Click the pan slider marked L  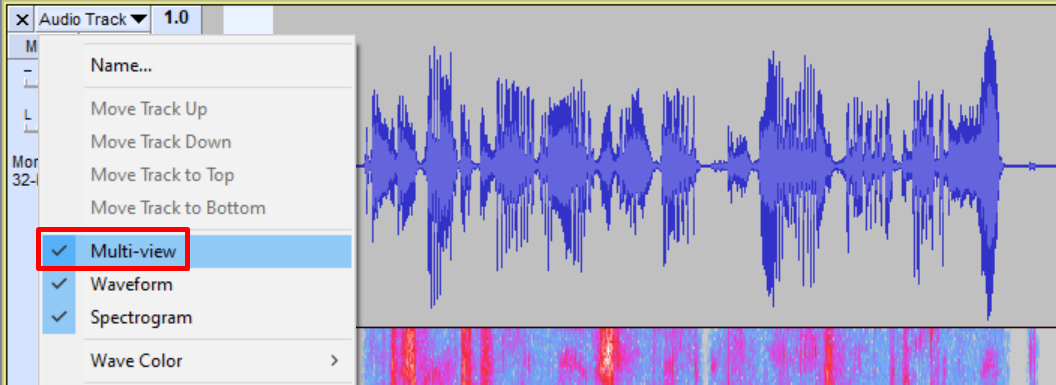click(x=28, y=120)
